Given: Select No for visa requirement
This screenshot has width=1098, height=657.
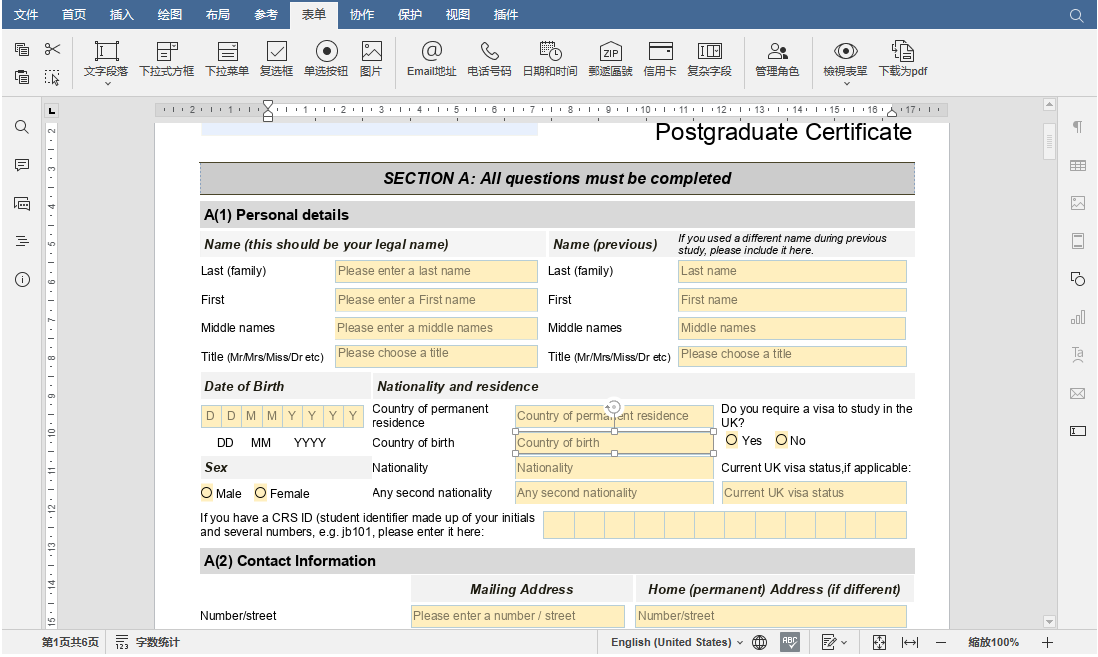Looking at the screenshot, I should [781, 440].
